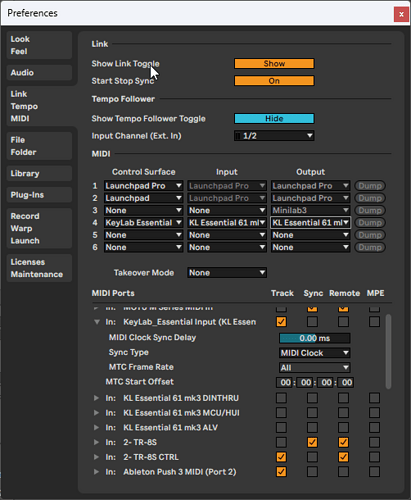The width and height of the screenshot is (411, 500).
Task: Click MTC Start Offset hours field
Action: click(285, 382)
